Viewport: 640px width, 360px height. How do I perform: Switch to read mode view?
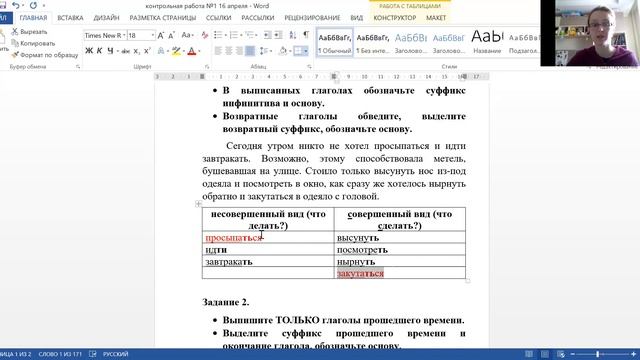point(529,354)
